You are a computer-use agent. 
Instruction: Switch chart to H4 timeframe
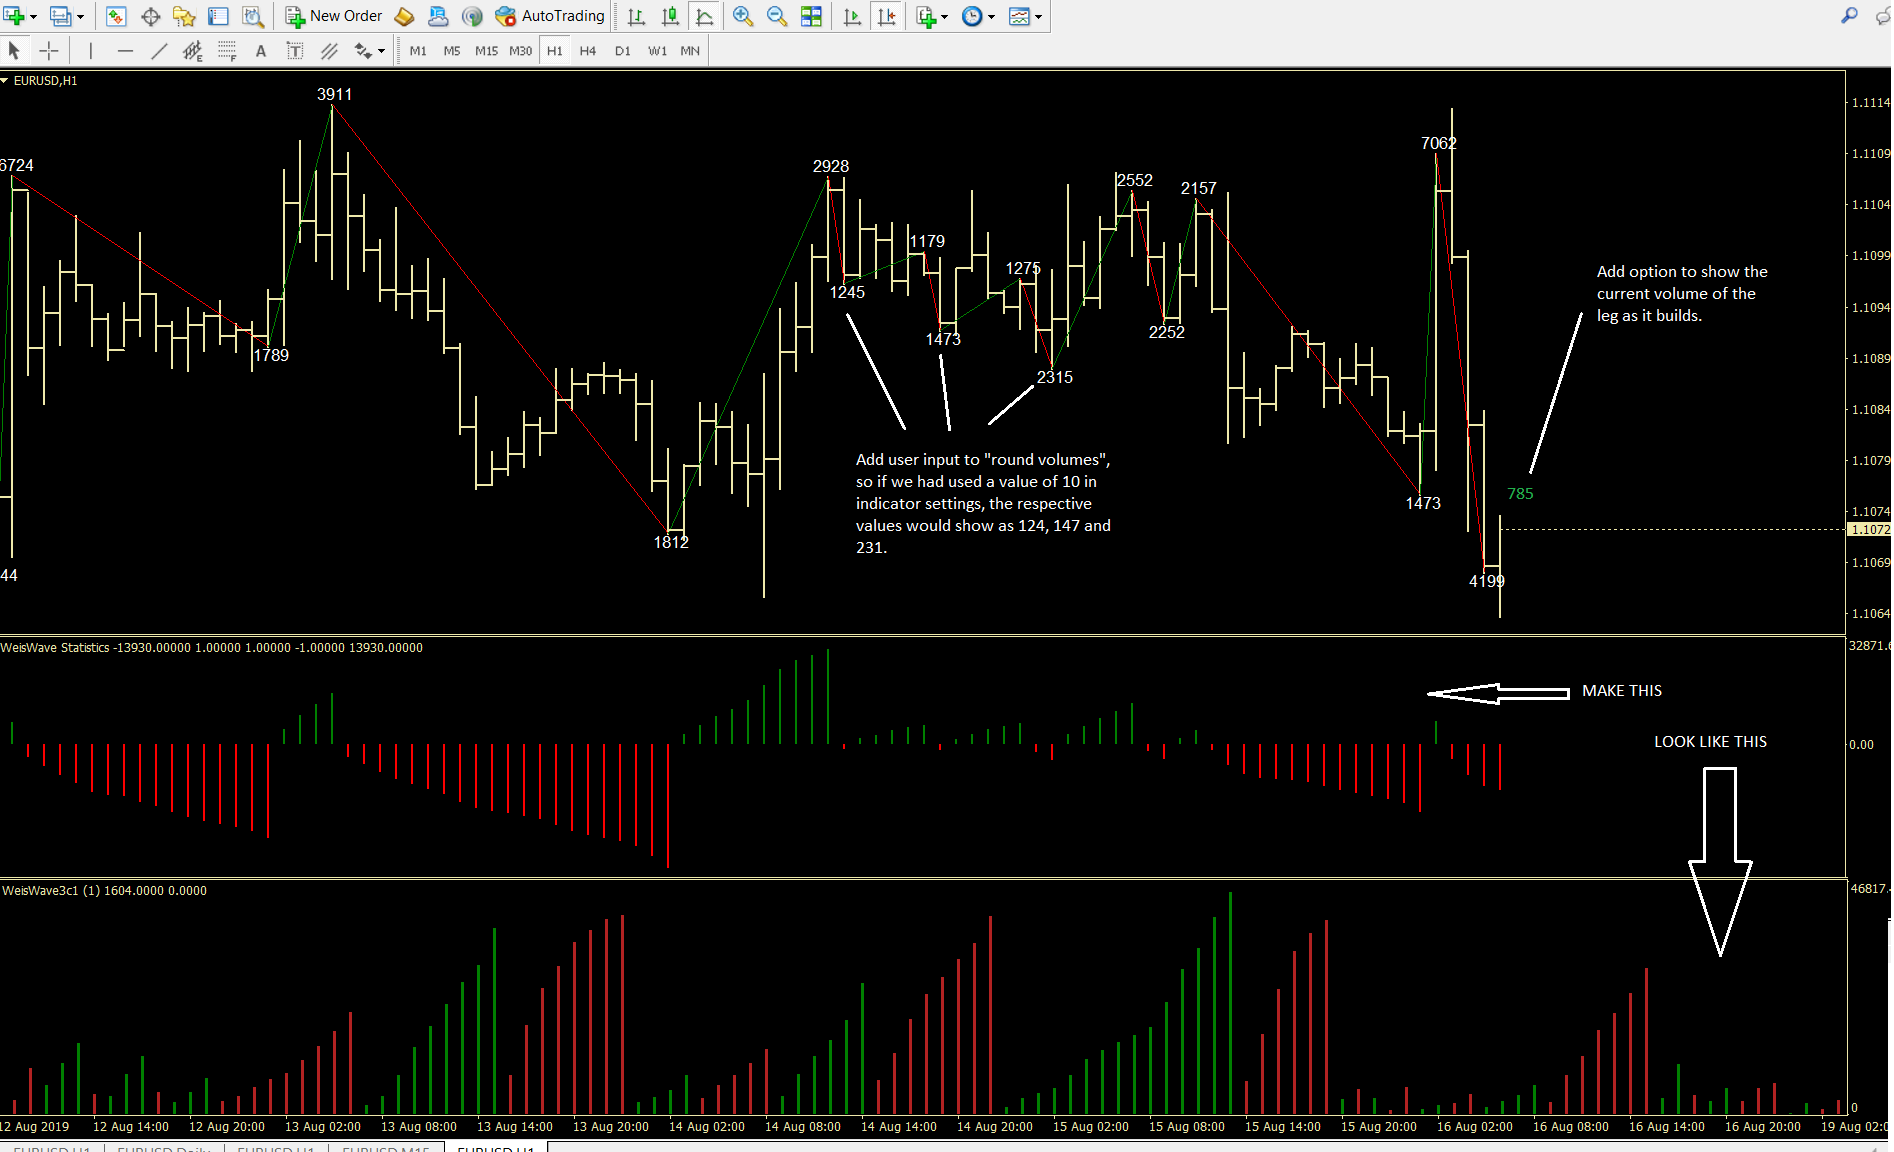588,50
